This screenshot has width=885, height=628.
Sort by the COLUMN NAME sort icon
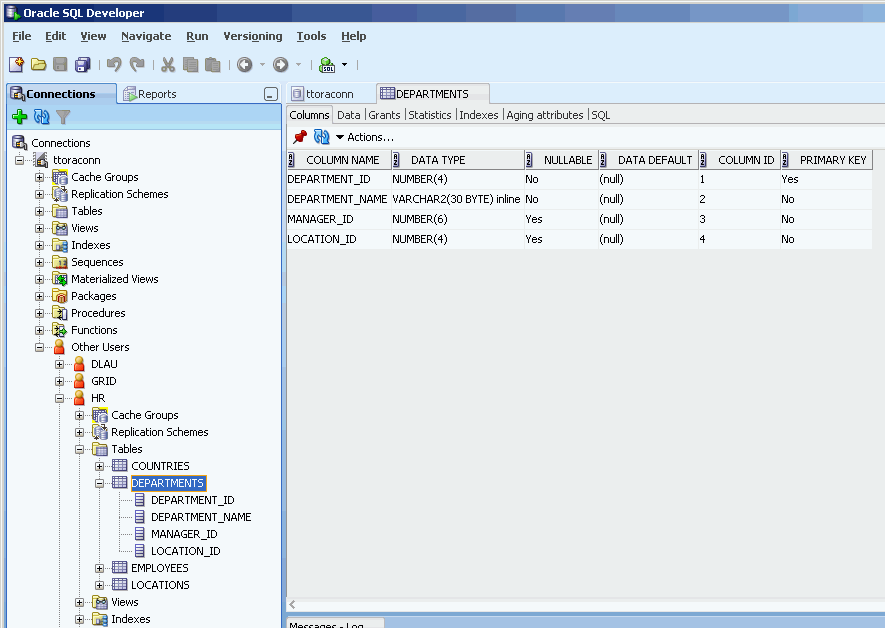pyautogui.click(x=291, y=160)
